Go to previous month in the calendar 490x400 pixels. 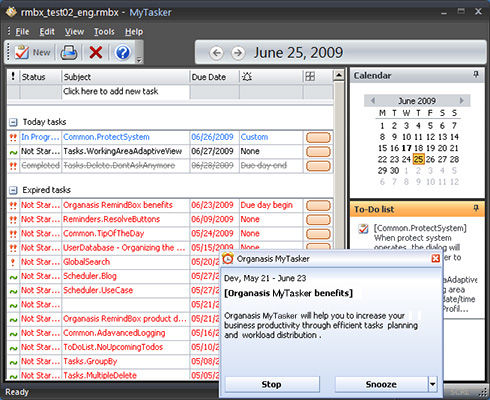373,101
